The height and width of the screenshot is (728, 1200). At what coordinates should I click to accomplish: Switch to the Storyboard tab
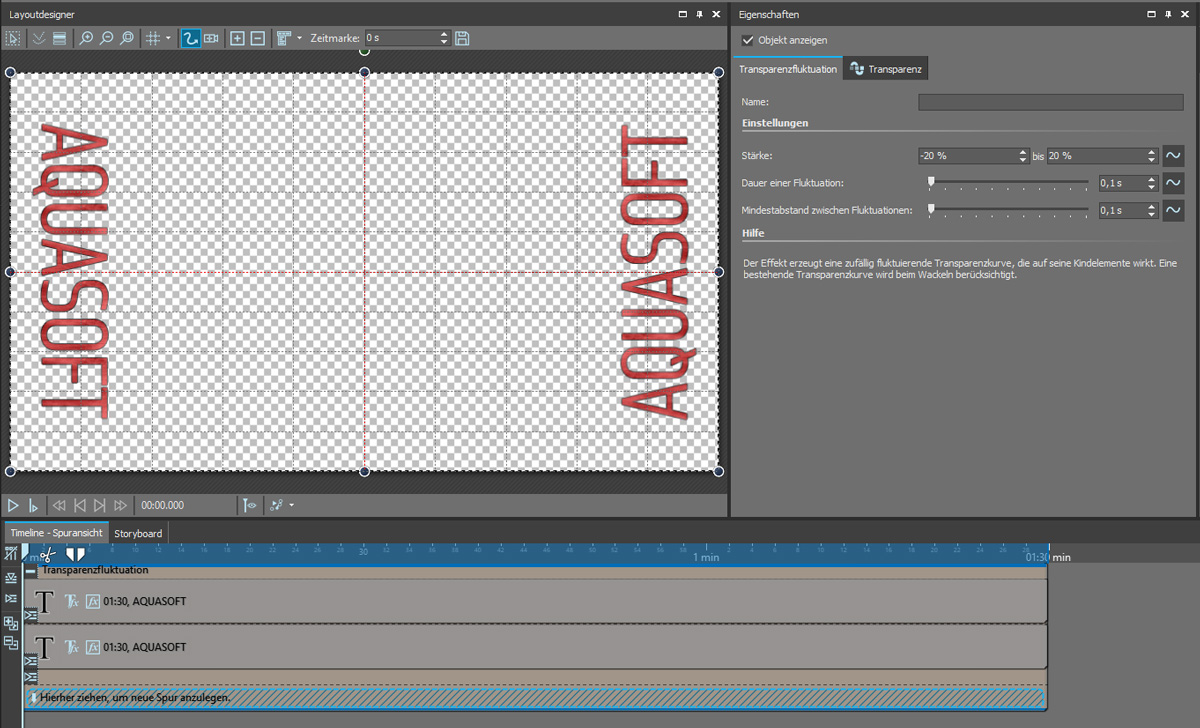pyautogui.click(x=138, y=533)
